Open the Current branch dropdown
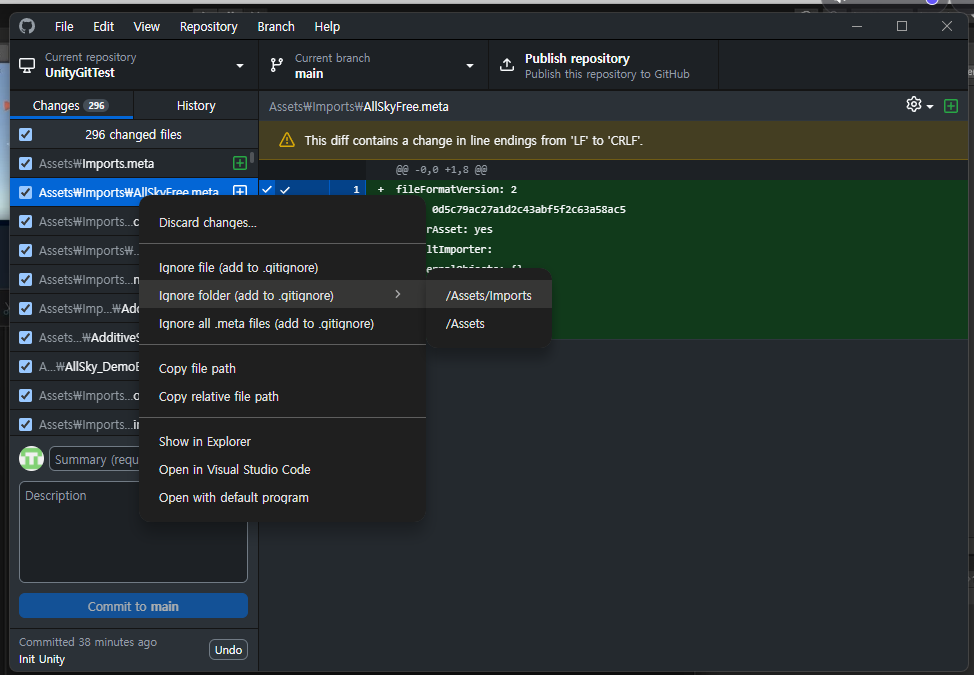 [x=373, y=65]
